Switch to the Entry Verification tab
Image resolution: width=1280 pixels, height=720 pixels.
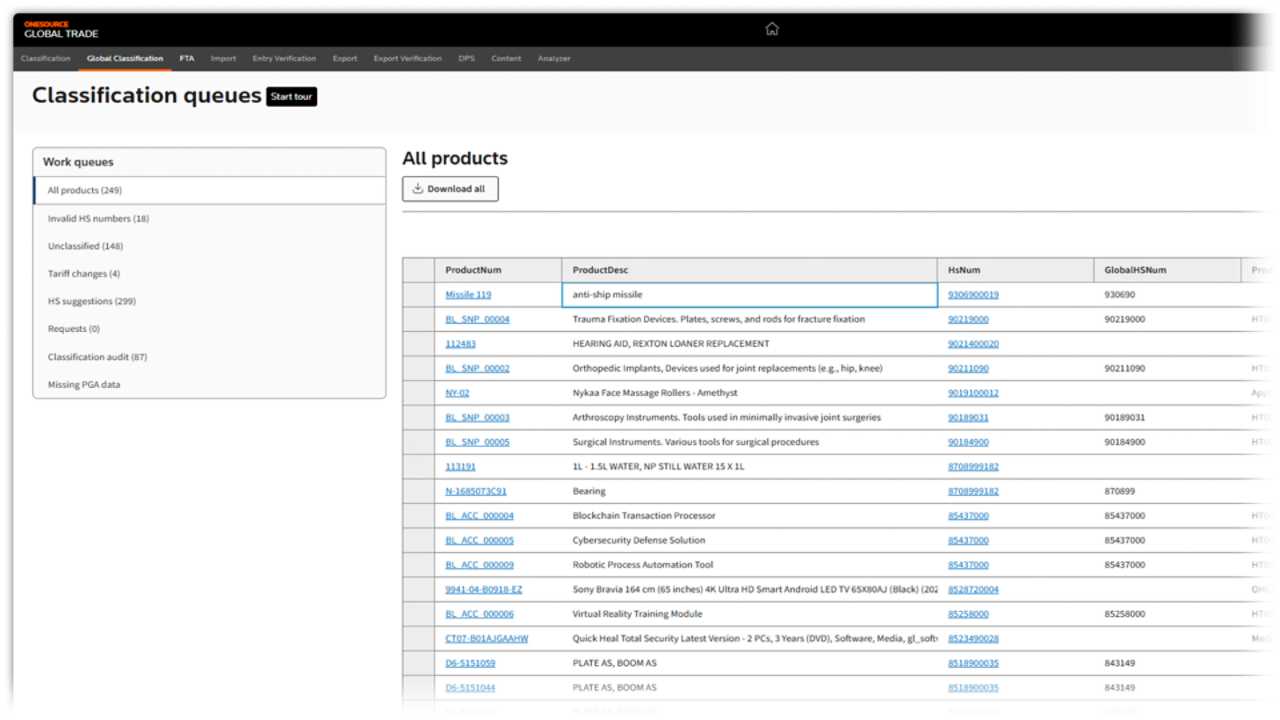click(284, 59)
